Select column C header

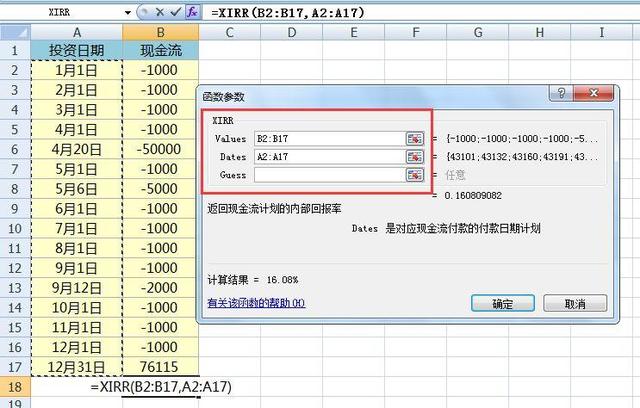pyautogui.click(x=229, y=32)
